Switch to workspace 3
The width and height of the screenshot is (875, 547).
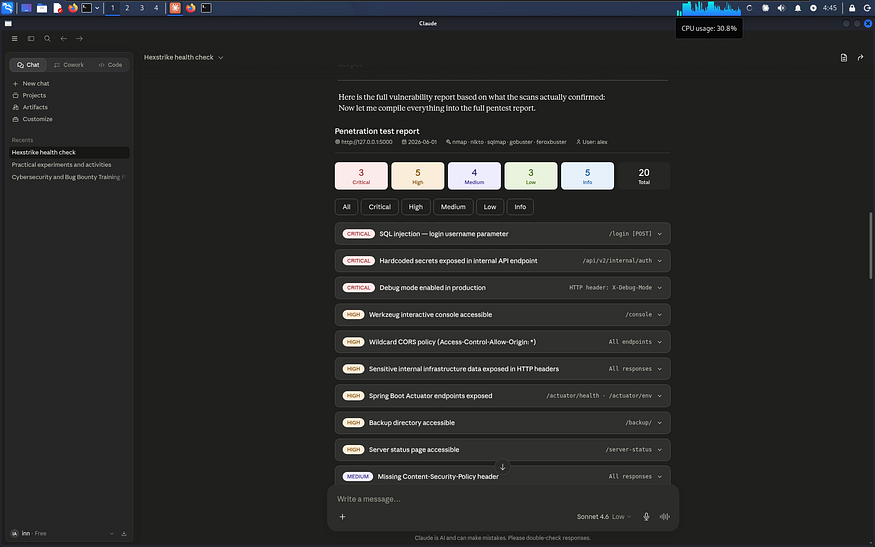tap(141, 8)
